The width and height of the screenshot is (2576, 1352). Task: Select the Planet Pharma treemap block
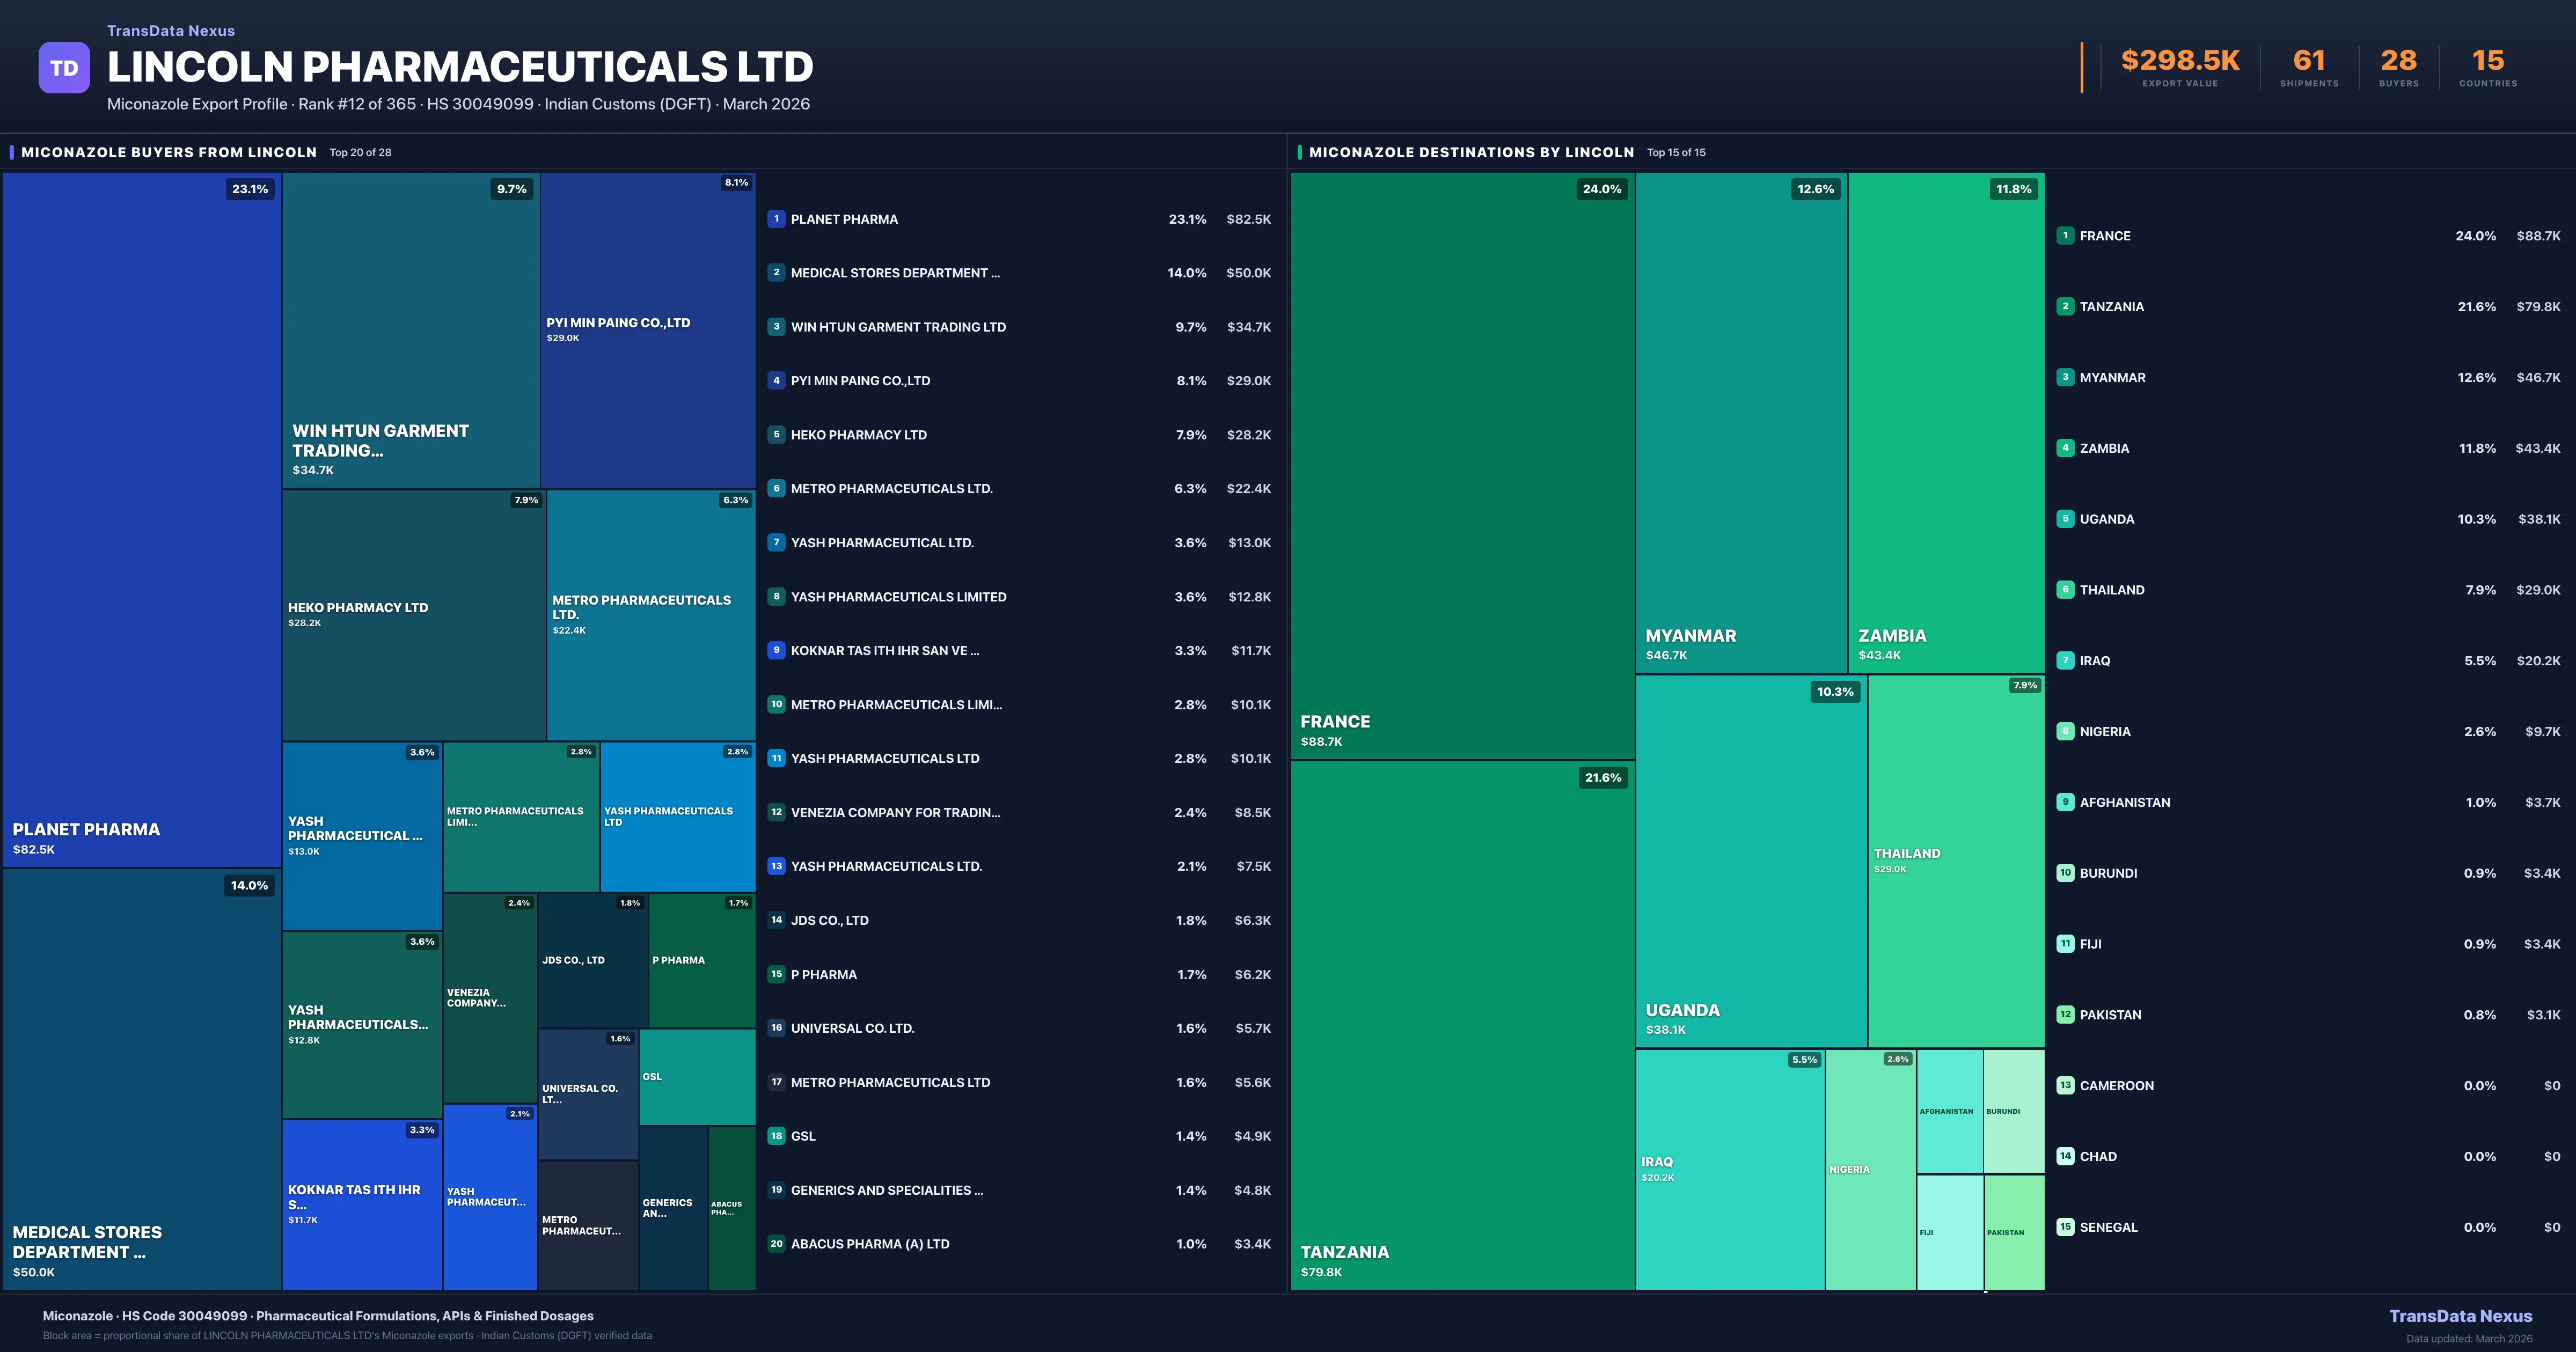click(x=142, y=520)
